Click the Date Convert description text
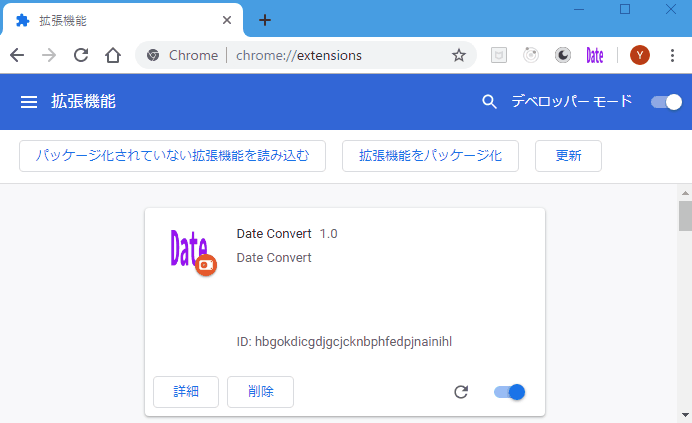The height and width of the screenshot is (423, 692). click(274, 257)
